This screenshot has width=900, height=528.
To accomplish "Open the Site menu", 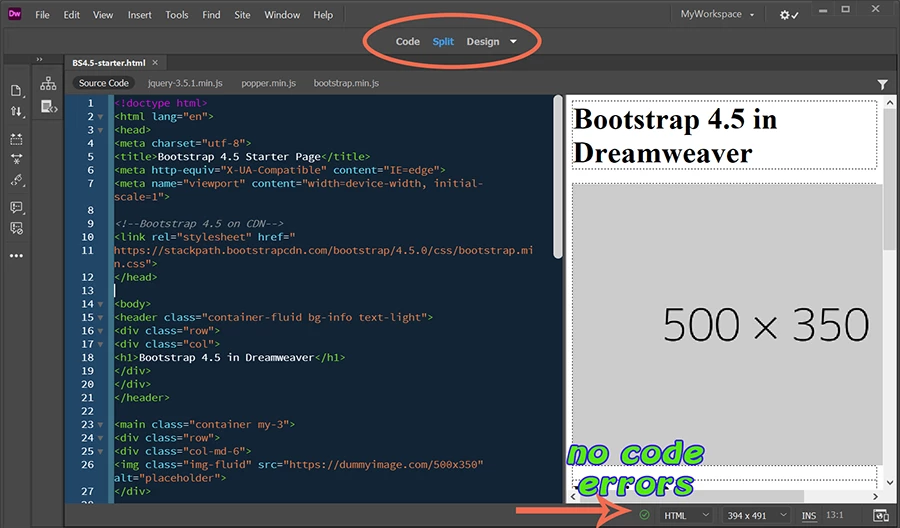I will pos(242,15).
